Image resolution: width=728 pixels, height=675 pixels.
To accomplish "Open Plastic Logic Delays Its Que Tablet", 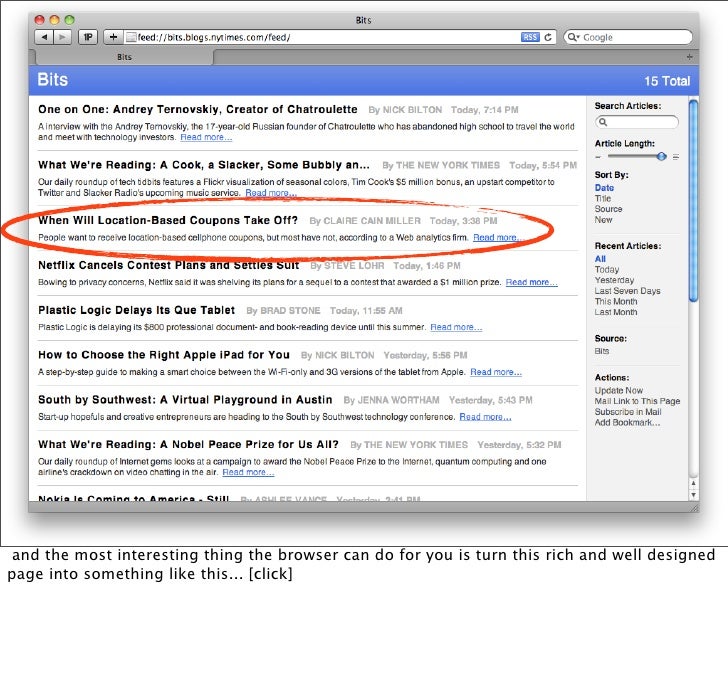I will point(136,311).
